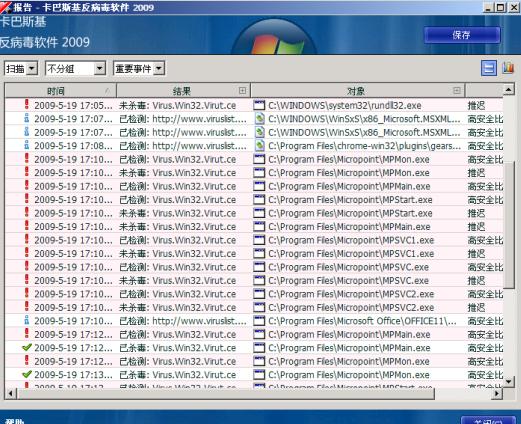Click script file icon of chrome-win32 gears row

260,146
